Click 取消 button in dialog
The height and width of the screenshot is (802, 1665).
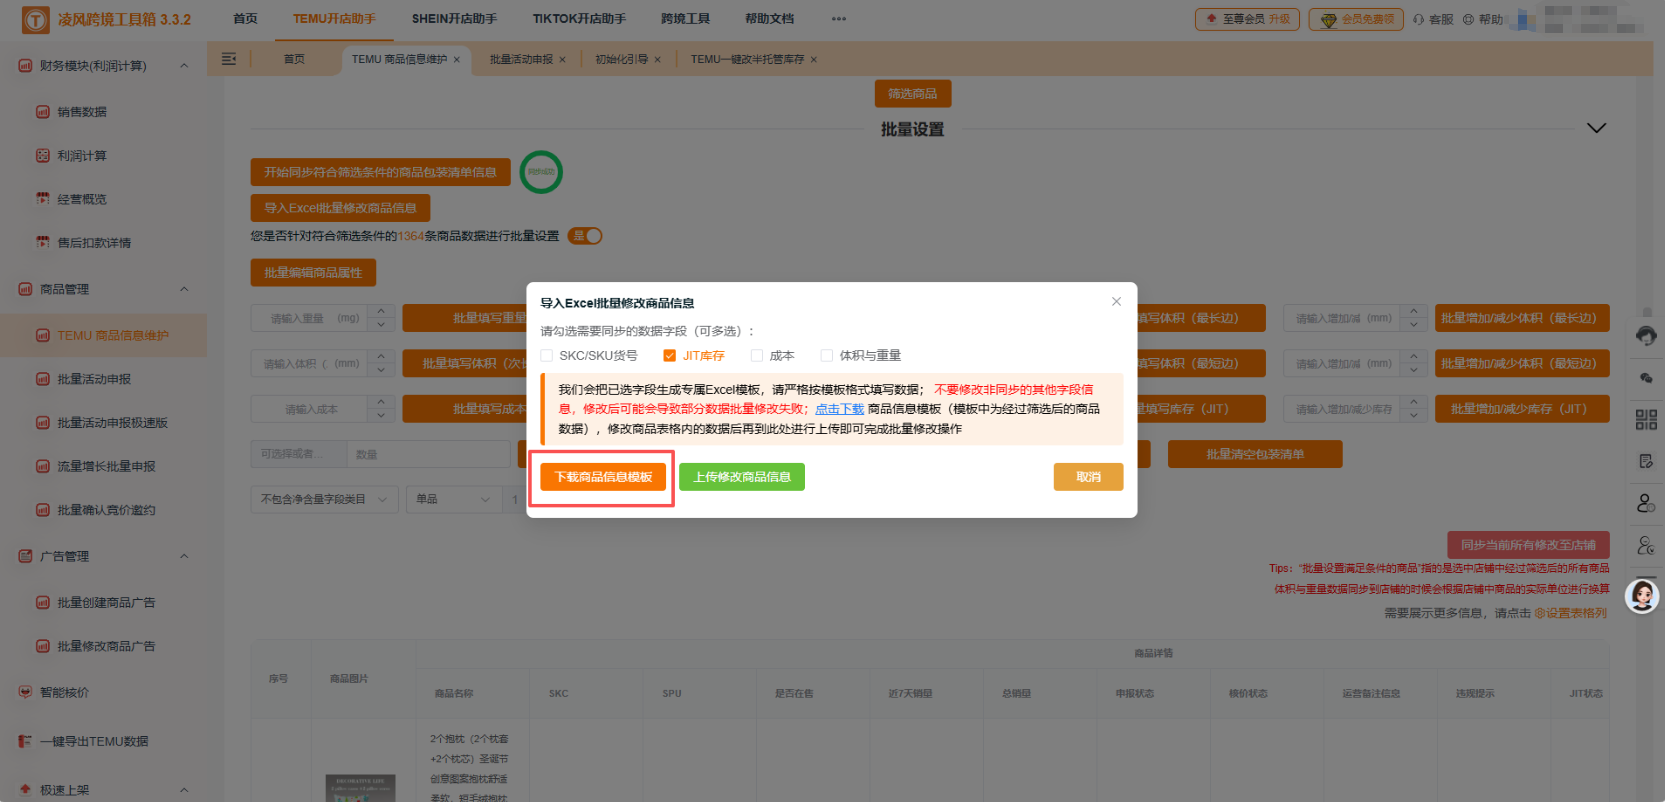(1088, 477)
